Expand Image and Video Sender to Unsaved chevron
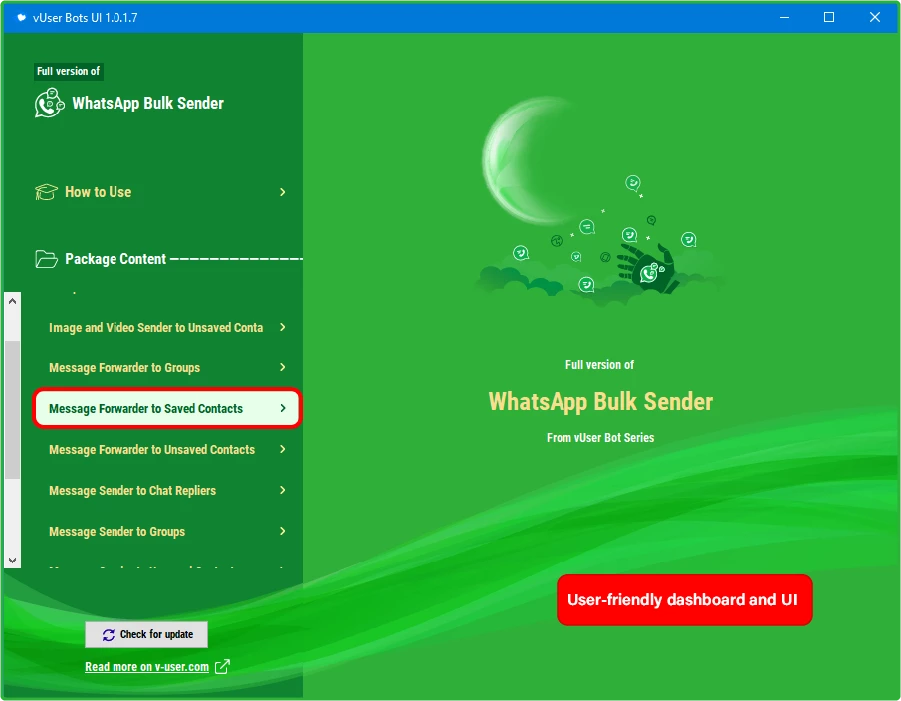This screenshot has height=701, width=901. [x=283, y=327]
